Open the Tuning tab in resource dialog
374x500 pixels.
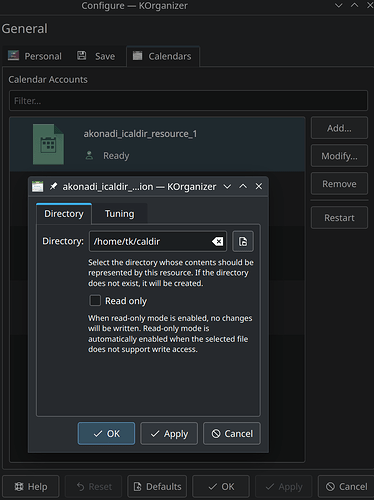click(x=119, y=214)
